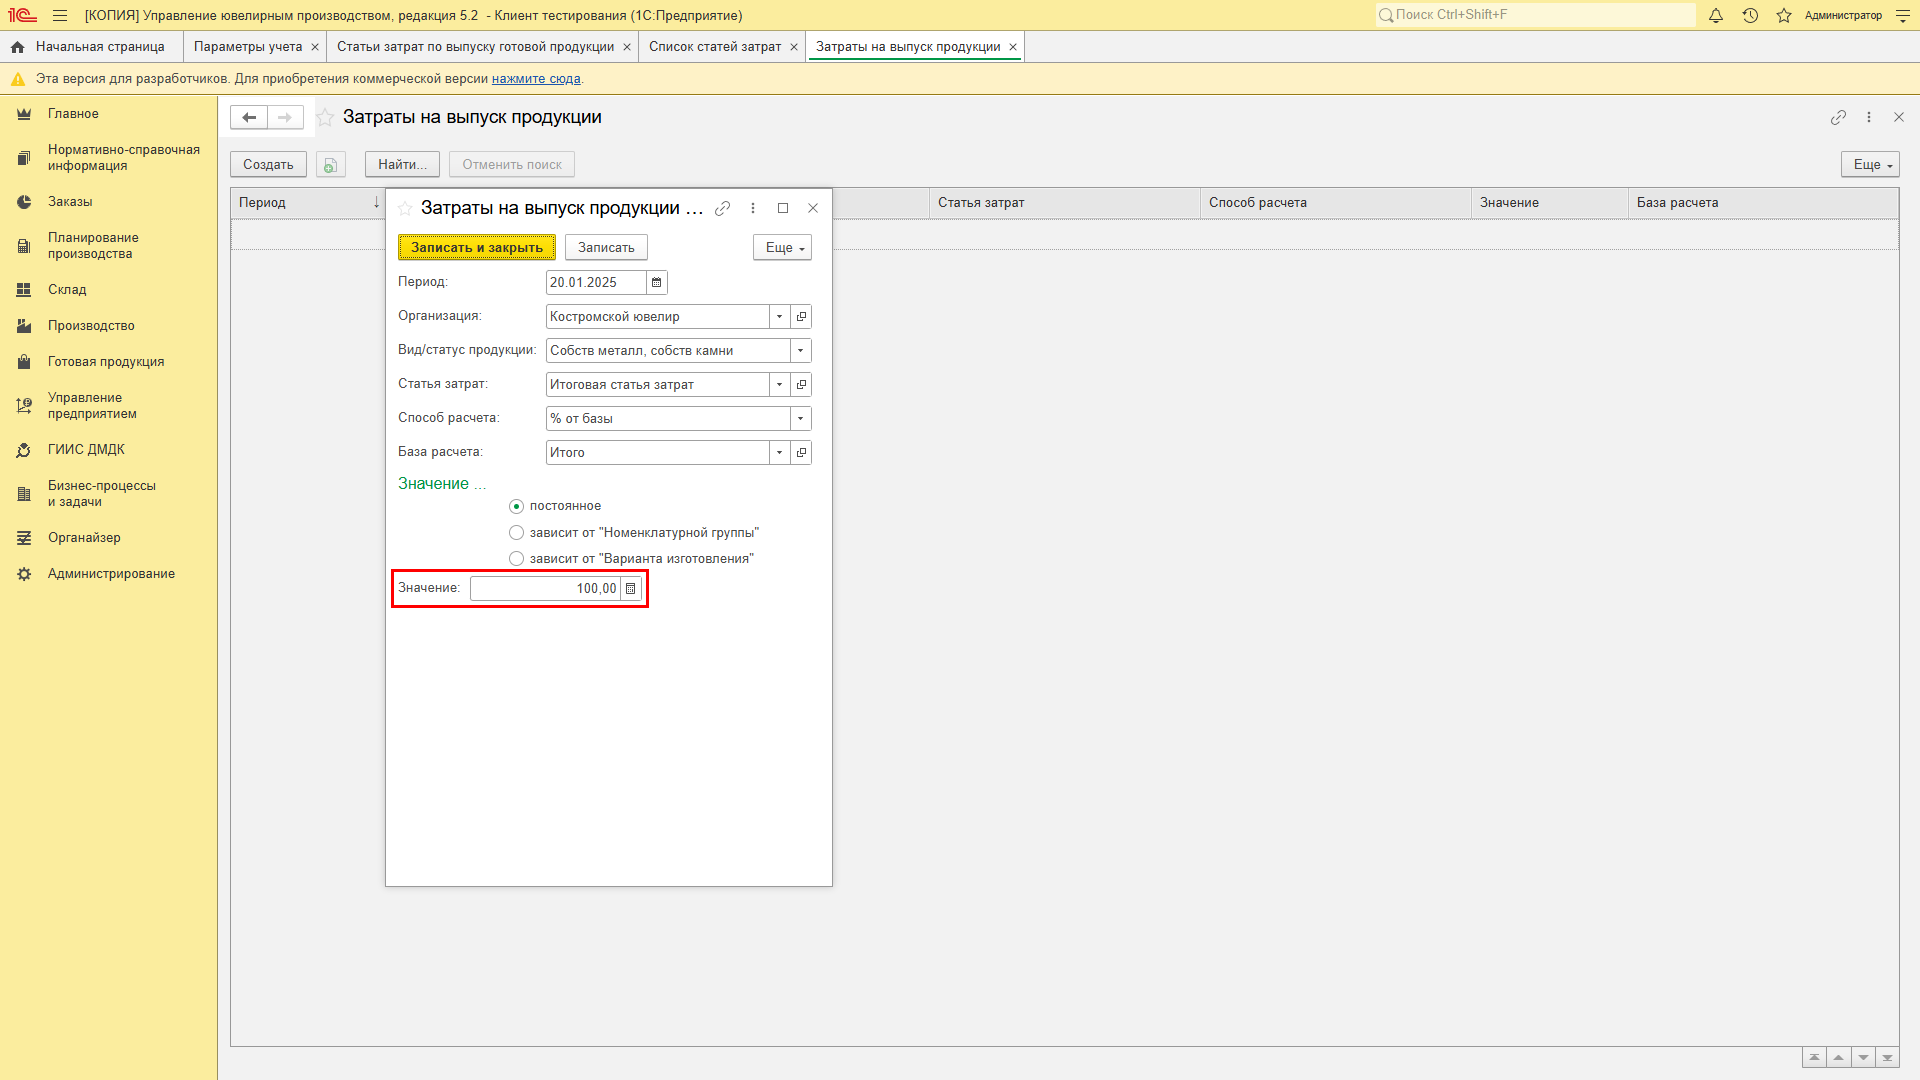
Task: Click Отменить поиск button
Action: click(x=512, y=165)
